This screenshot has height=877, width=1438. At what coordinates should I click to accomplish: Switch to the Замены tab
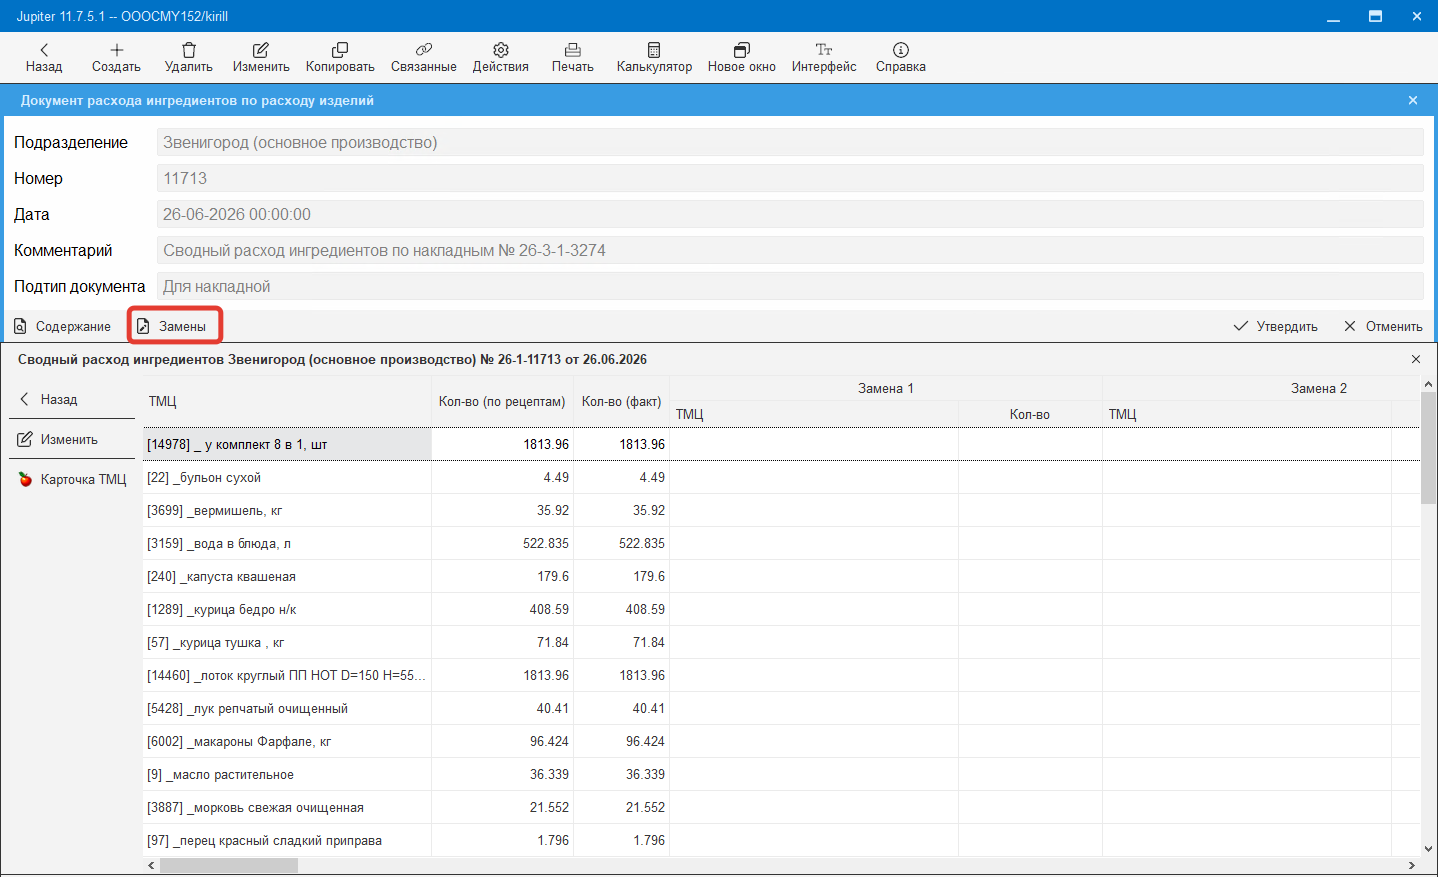(x=172, y=326)
